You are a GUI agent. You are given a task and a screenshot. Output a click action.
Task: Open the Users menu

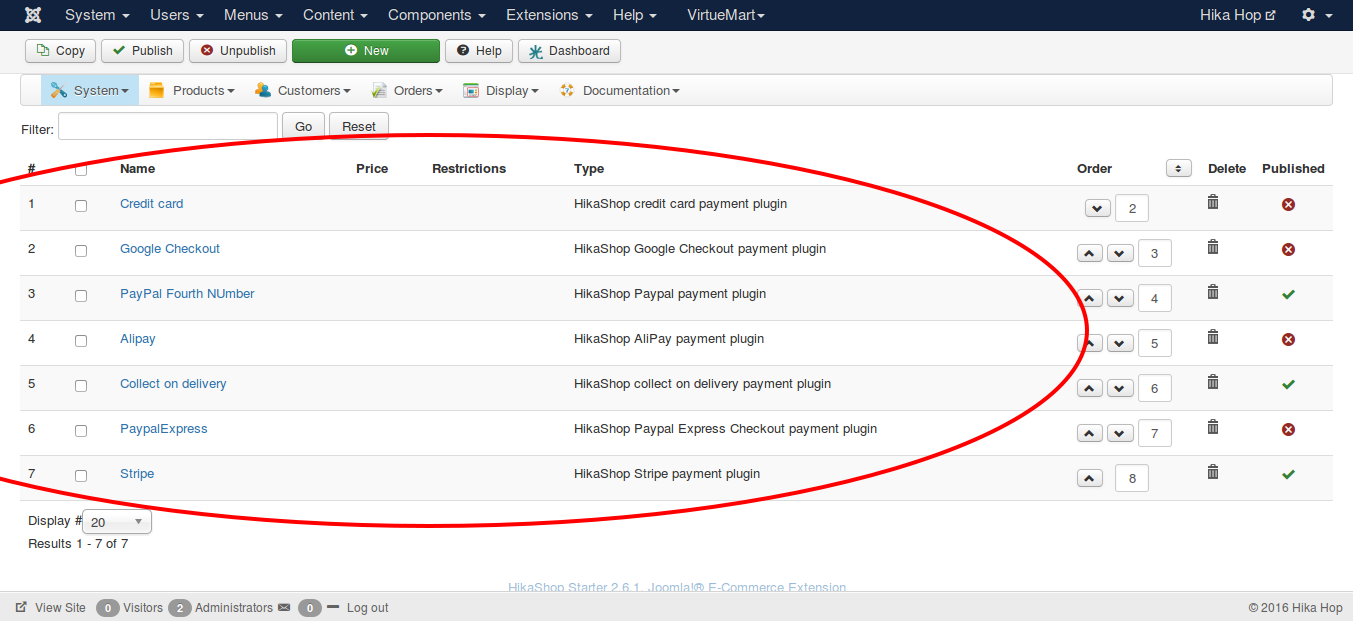[x=177, y=15]
